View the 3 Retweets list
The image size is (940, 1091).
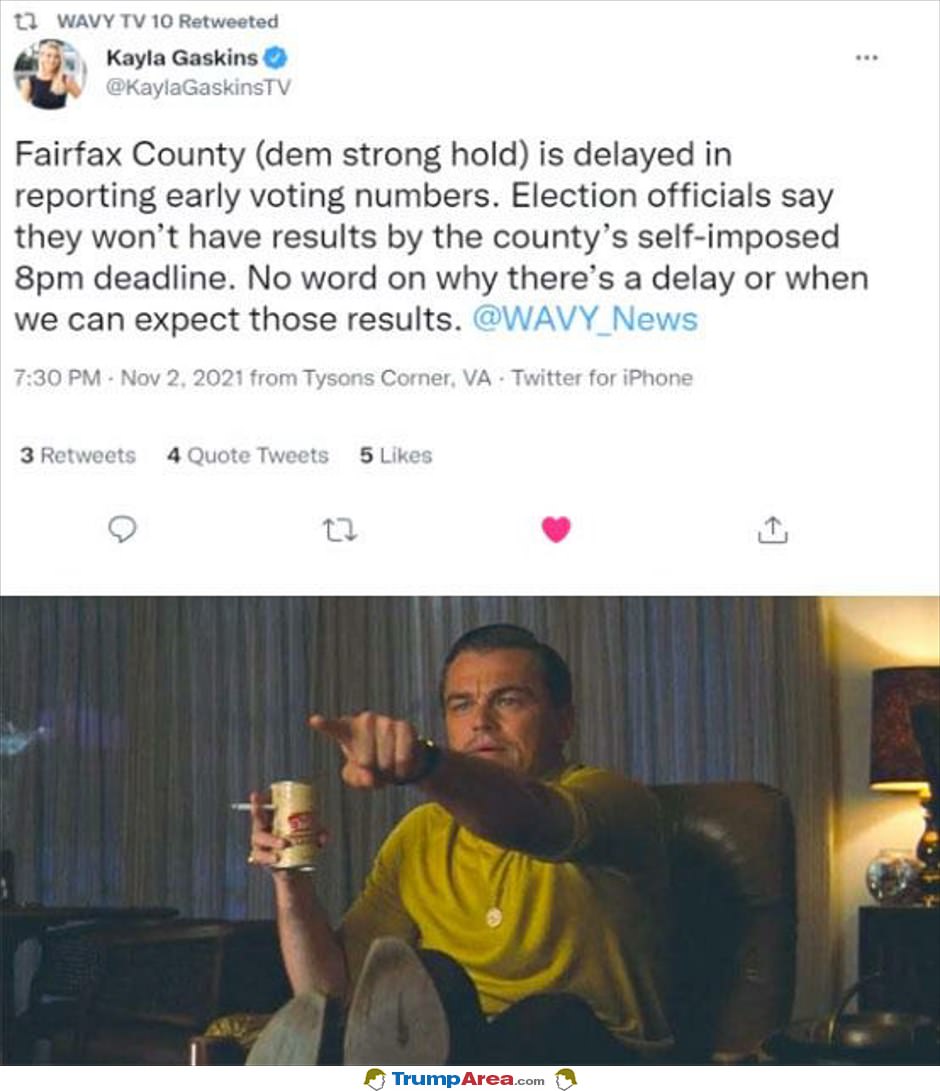coord(78,455)
